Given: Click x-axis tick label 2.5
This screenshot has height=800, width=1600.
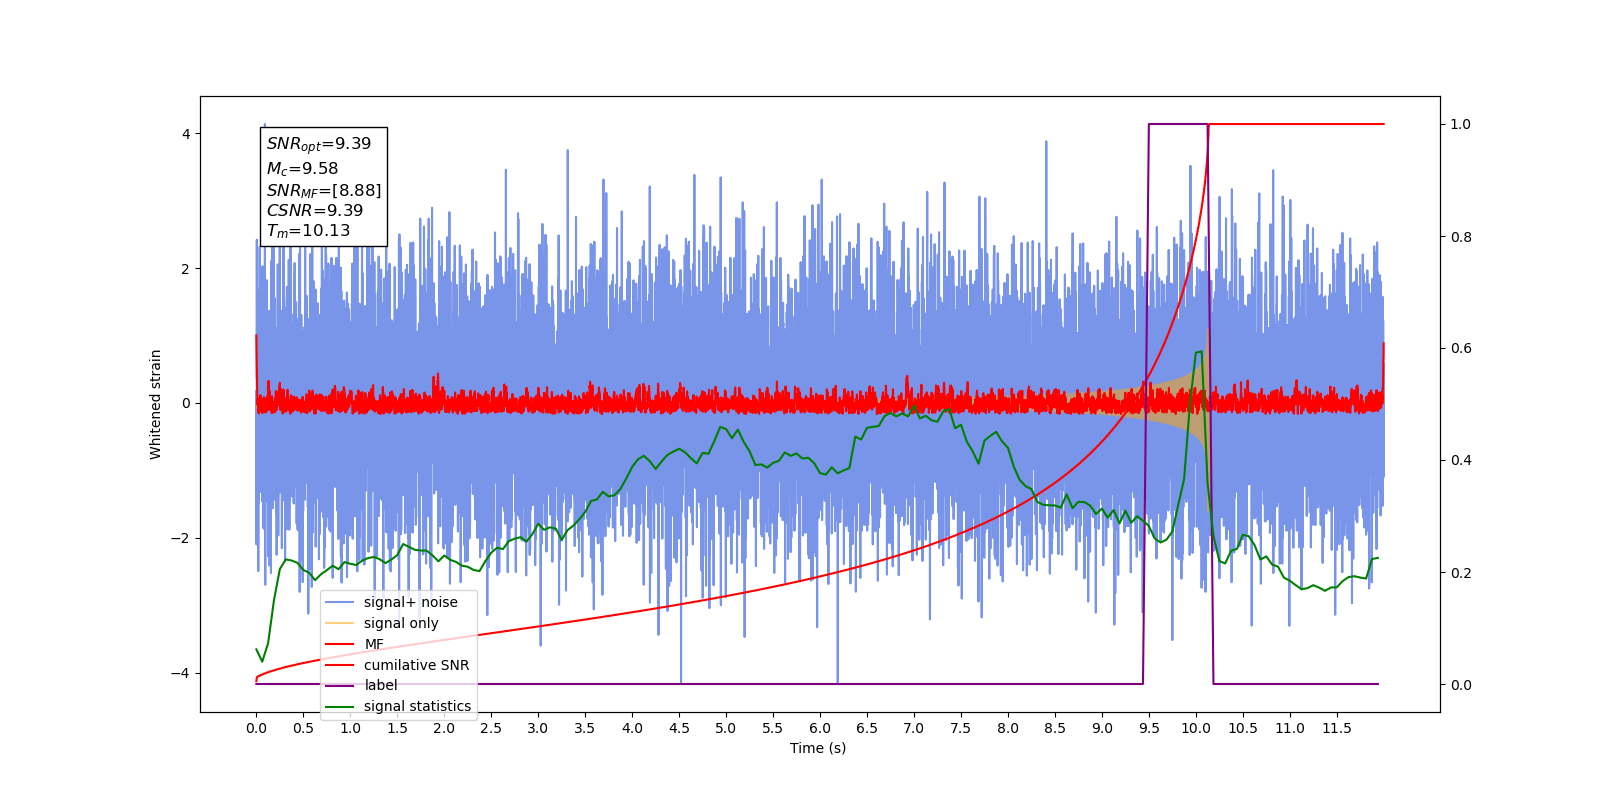Looking at the screenshot, I should click(491, 728).
